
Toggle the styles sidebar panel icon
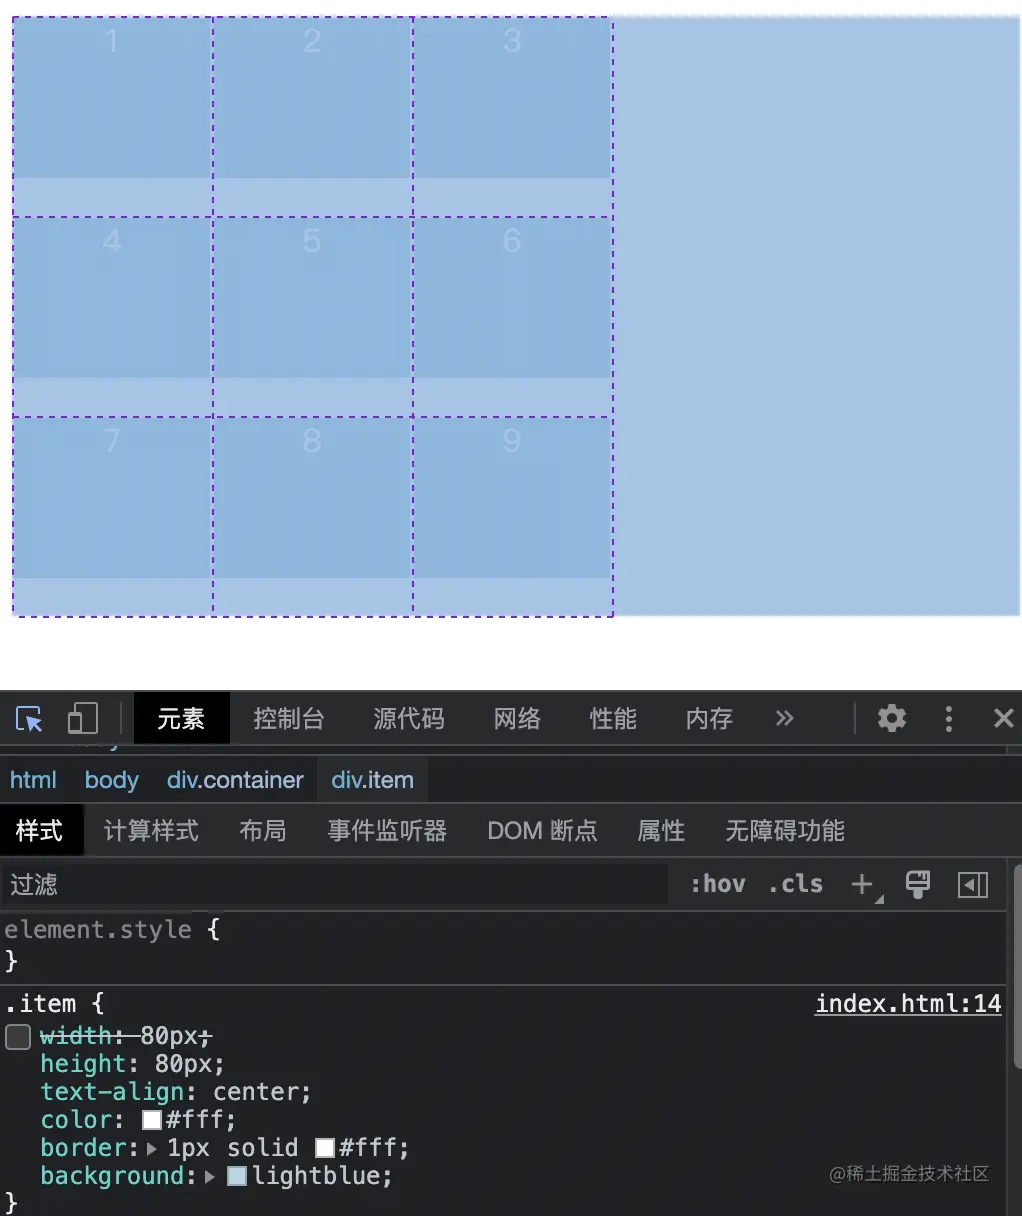tap(972, 884)
